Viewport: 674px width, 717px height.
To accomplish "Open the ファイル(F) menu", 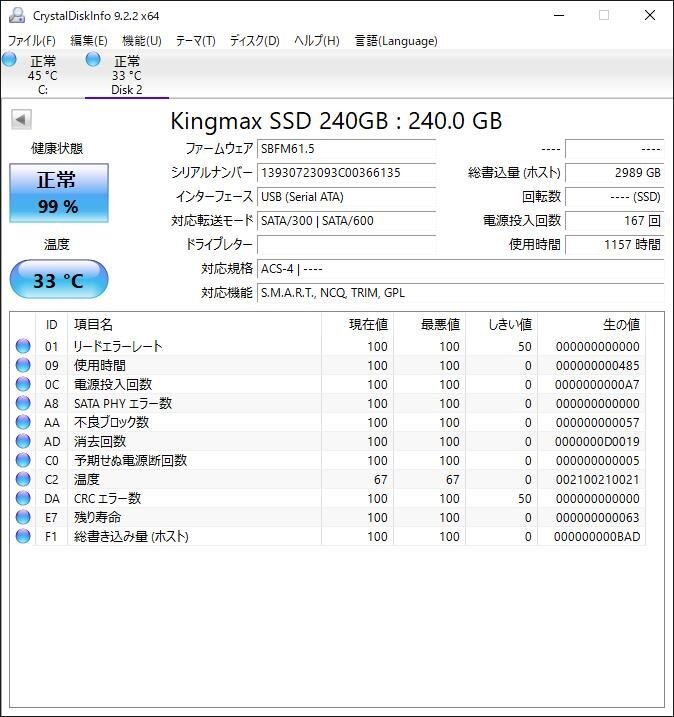I will [32, 41].
